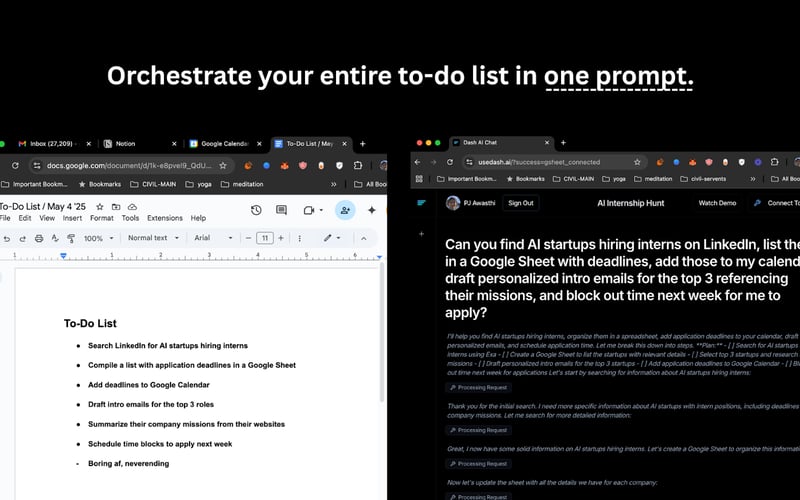Expand hidden bookmarks in the Docs window
Viewport: 800px width, 500px height.
334,184
